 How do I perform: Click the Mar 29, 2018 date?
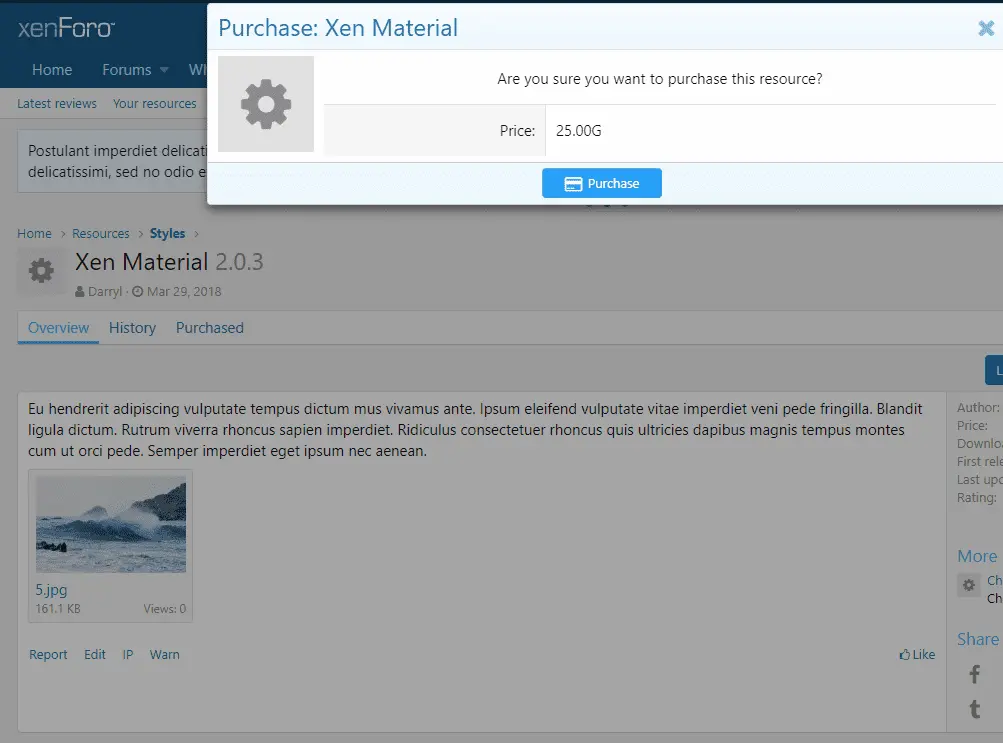[184, 292]
